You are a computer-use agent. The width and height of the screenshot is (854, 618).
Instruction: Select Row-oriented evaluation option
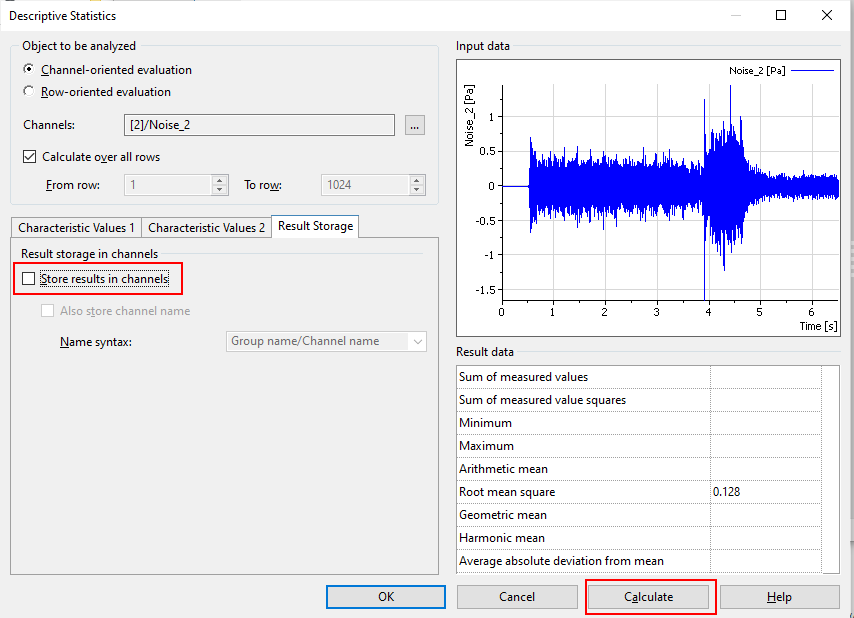coord(28,92)
